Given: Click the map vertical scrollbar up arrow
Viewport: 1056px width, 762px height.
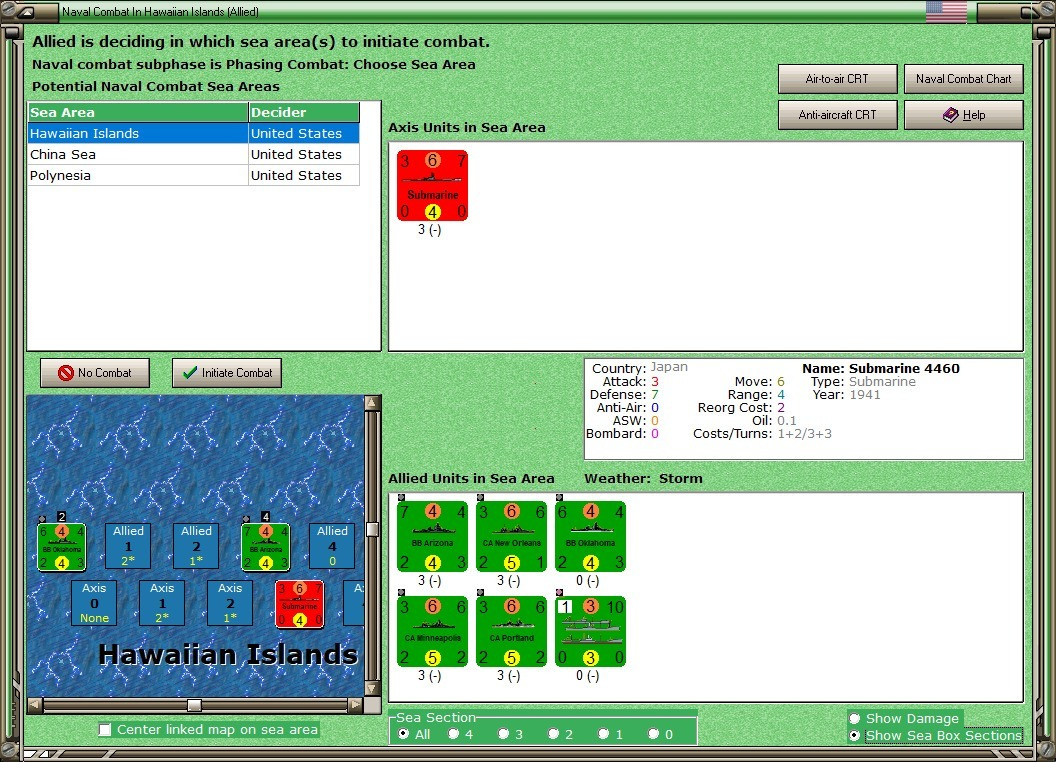Looking at the screenshot, I should click(x=372, y=404).
